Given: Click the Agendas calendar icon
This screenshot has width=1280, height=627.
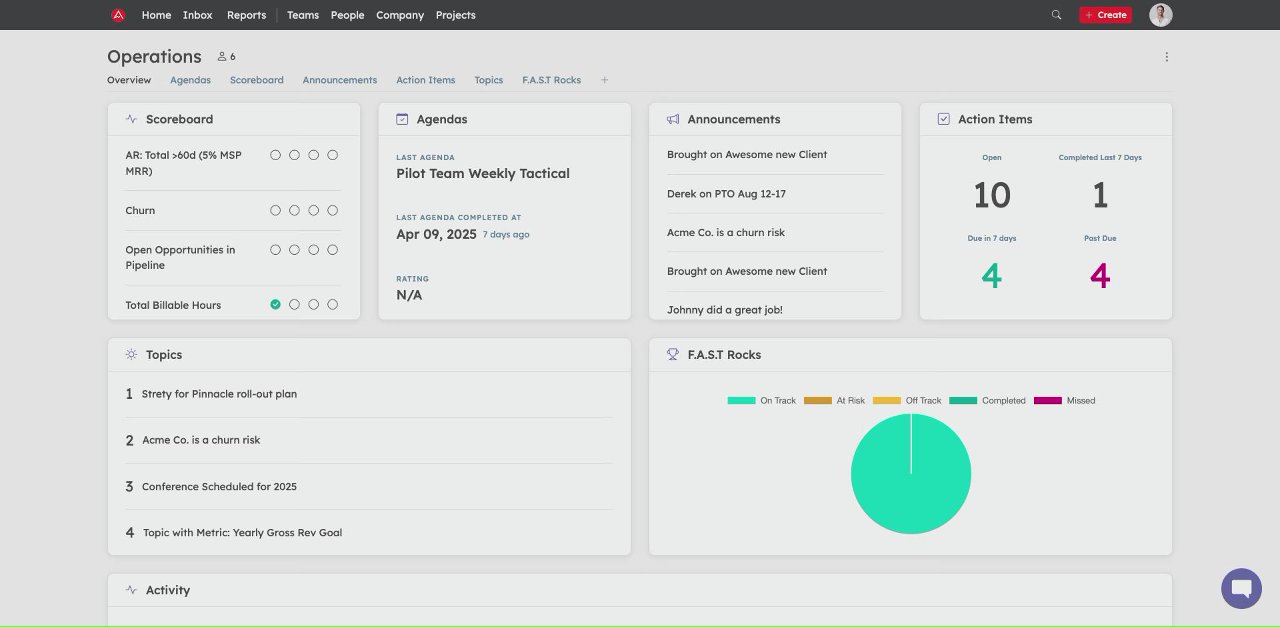Looking at the screenshot, I should (x=402, y=119).
